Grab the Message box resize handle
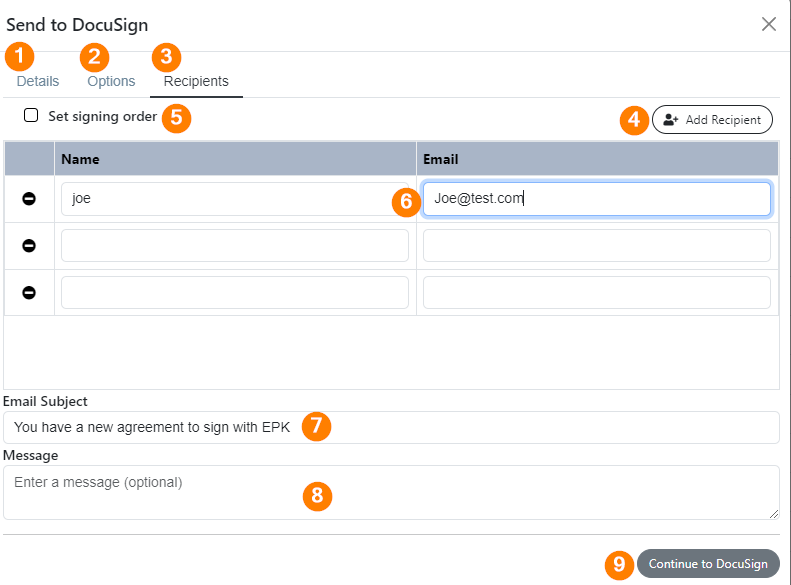The width and height of the screenshot is (791, 585). click(x=774, y=514)
